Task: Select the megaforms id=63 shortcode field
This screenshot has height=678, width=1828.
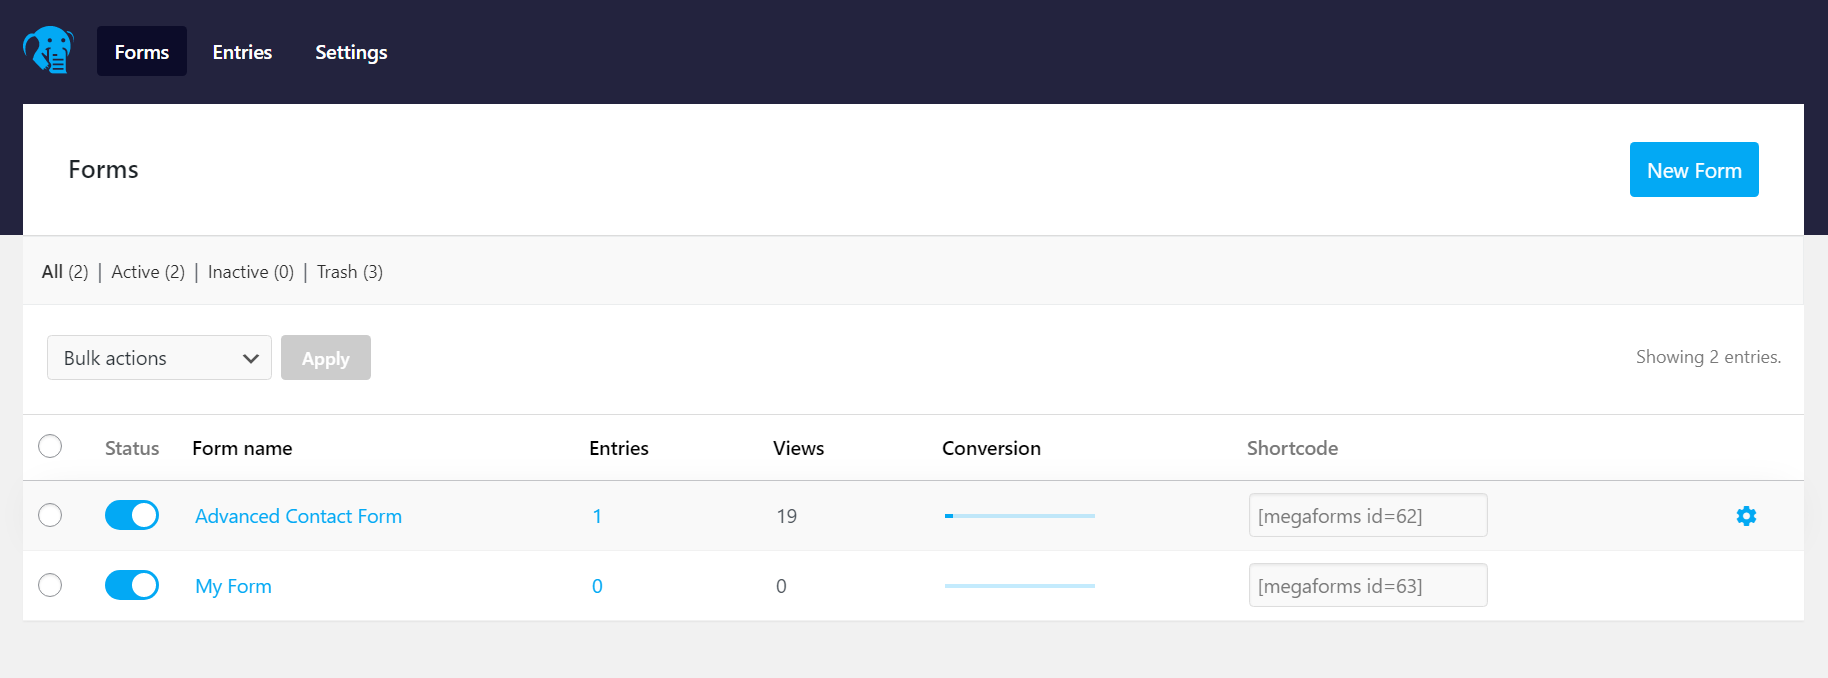Action: point(1368,585)
